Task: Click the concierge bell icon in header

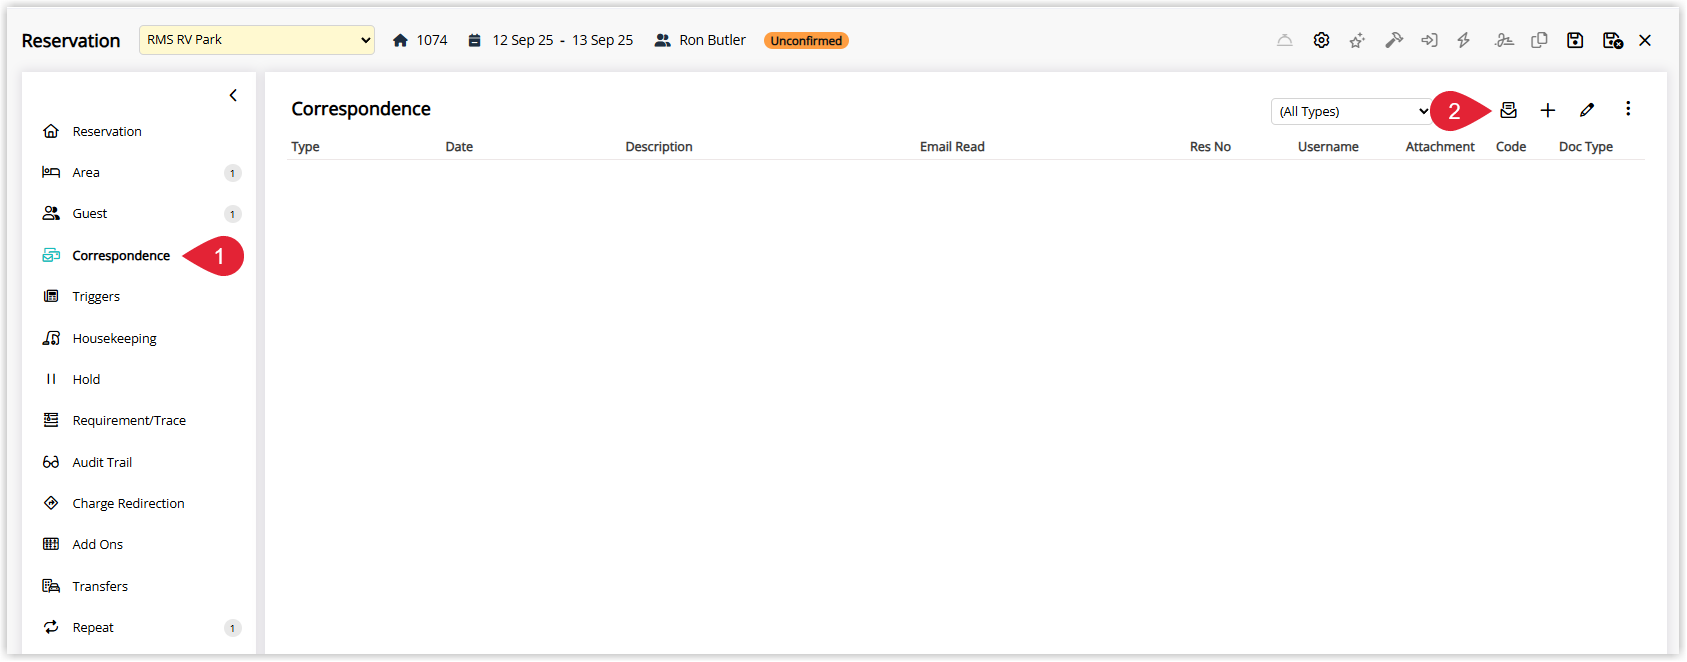Action: tap(1285, 41)
